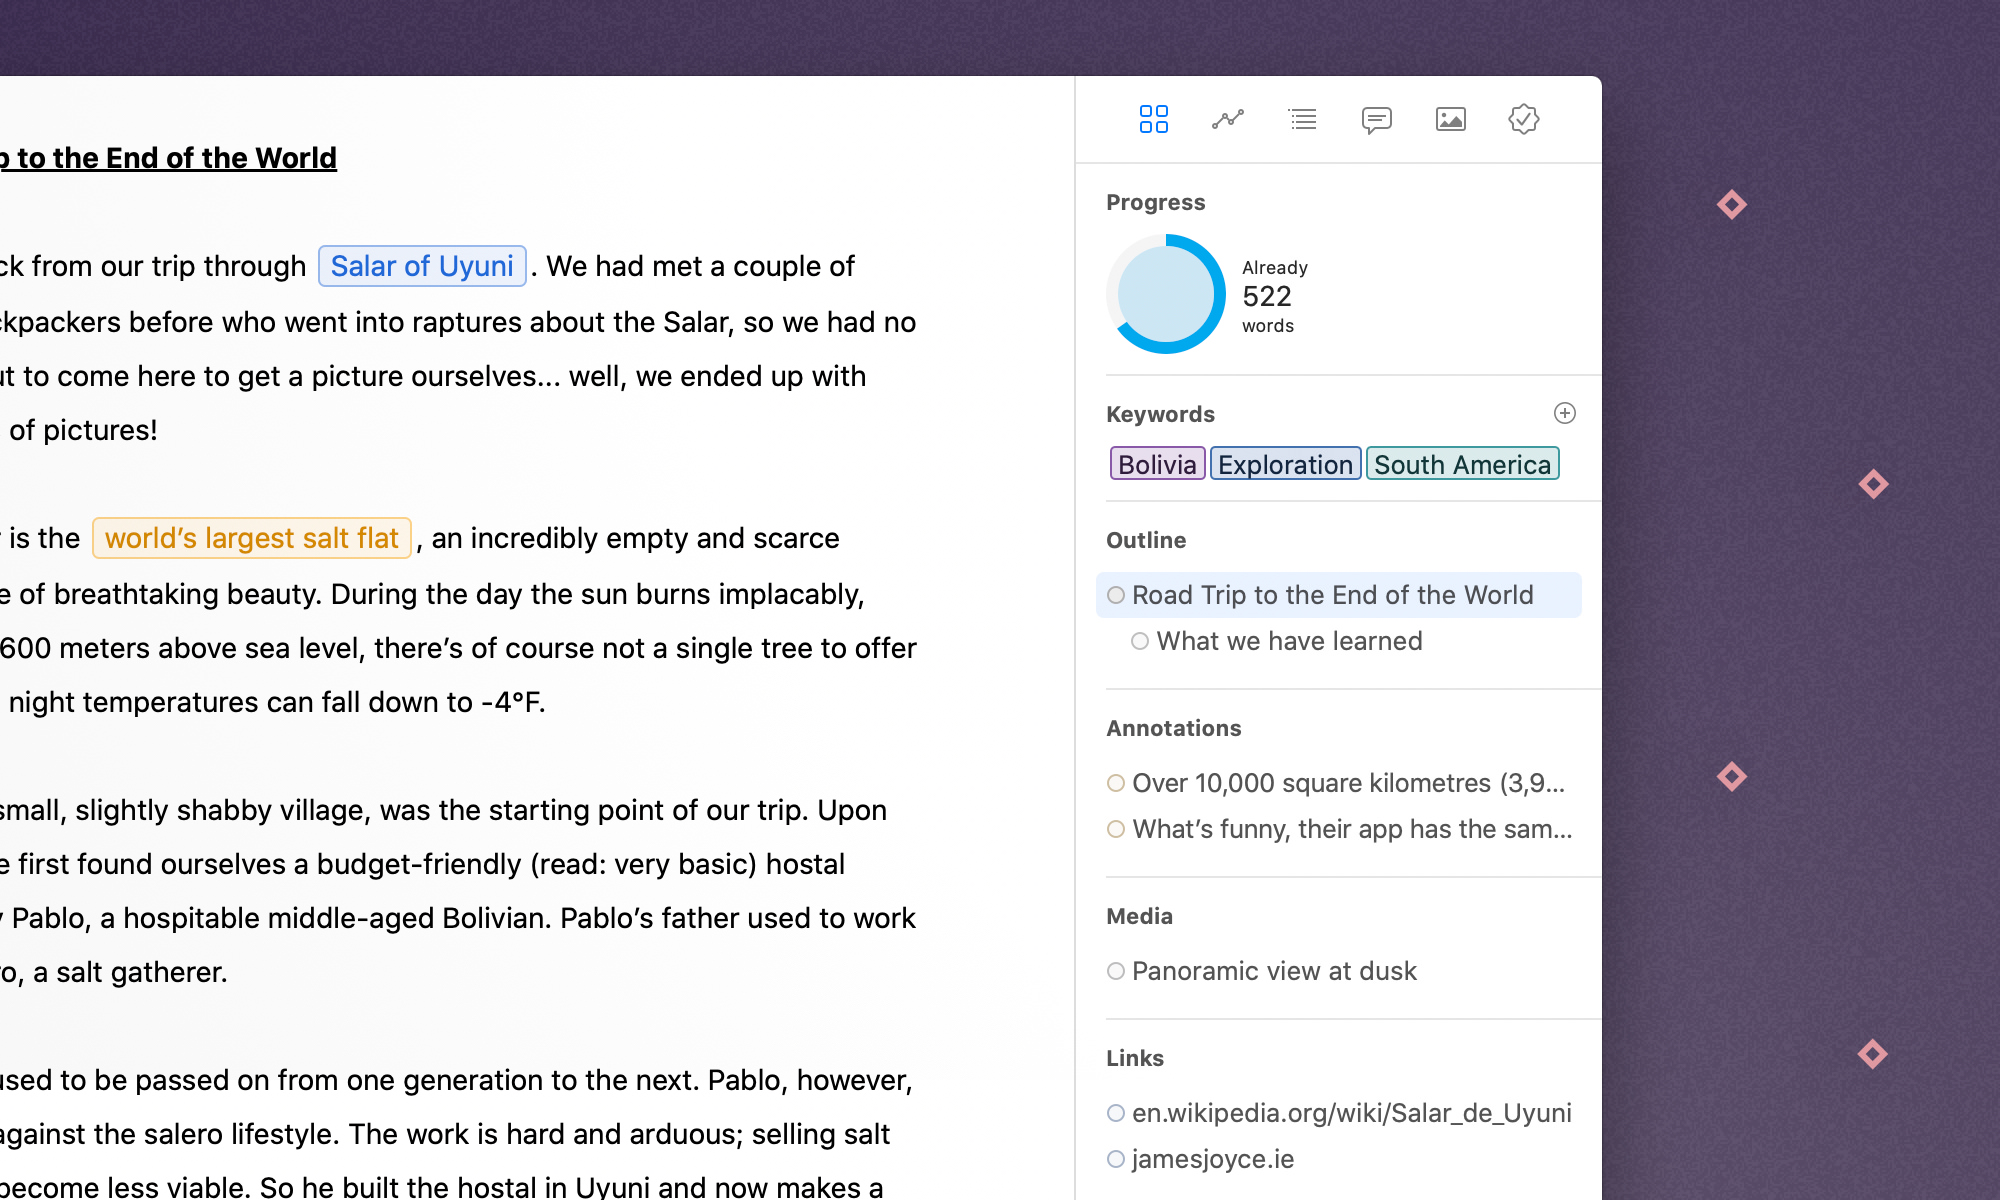Open the Outline list icon

1301,119
